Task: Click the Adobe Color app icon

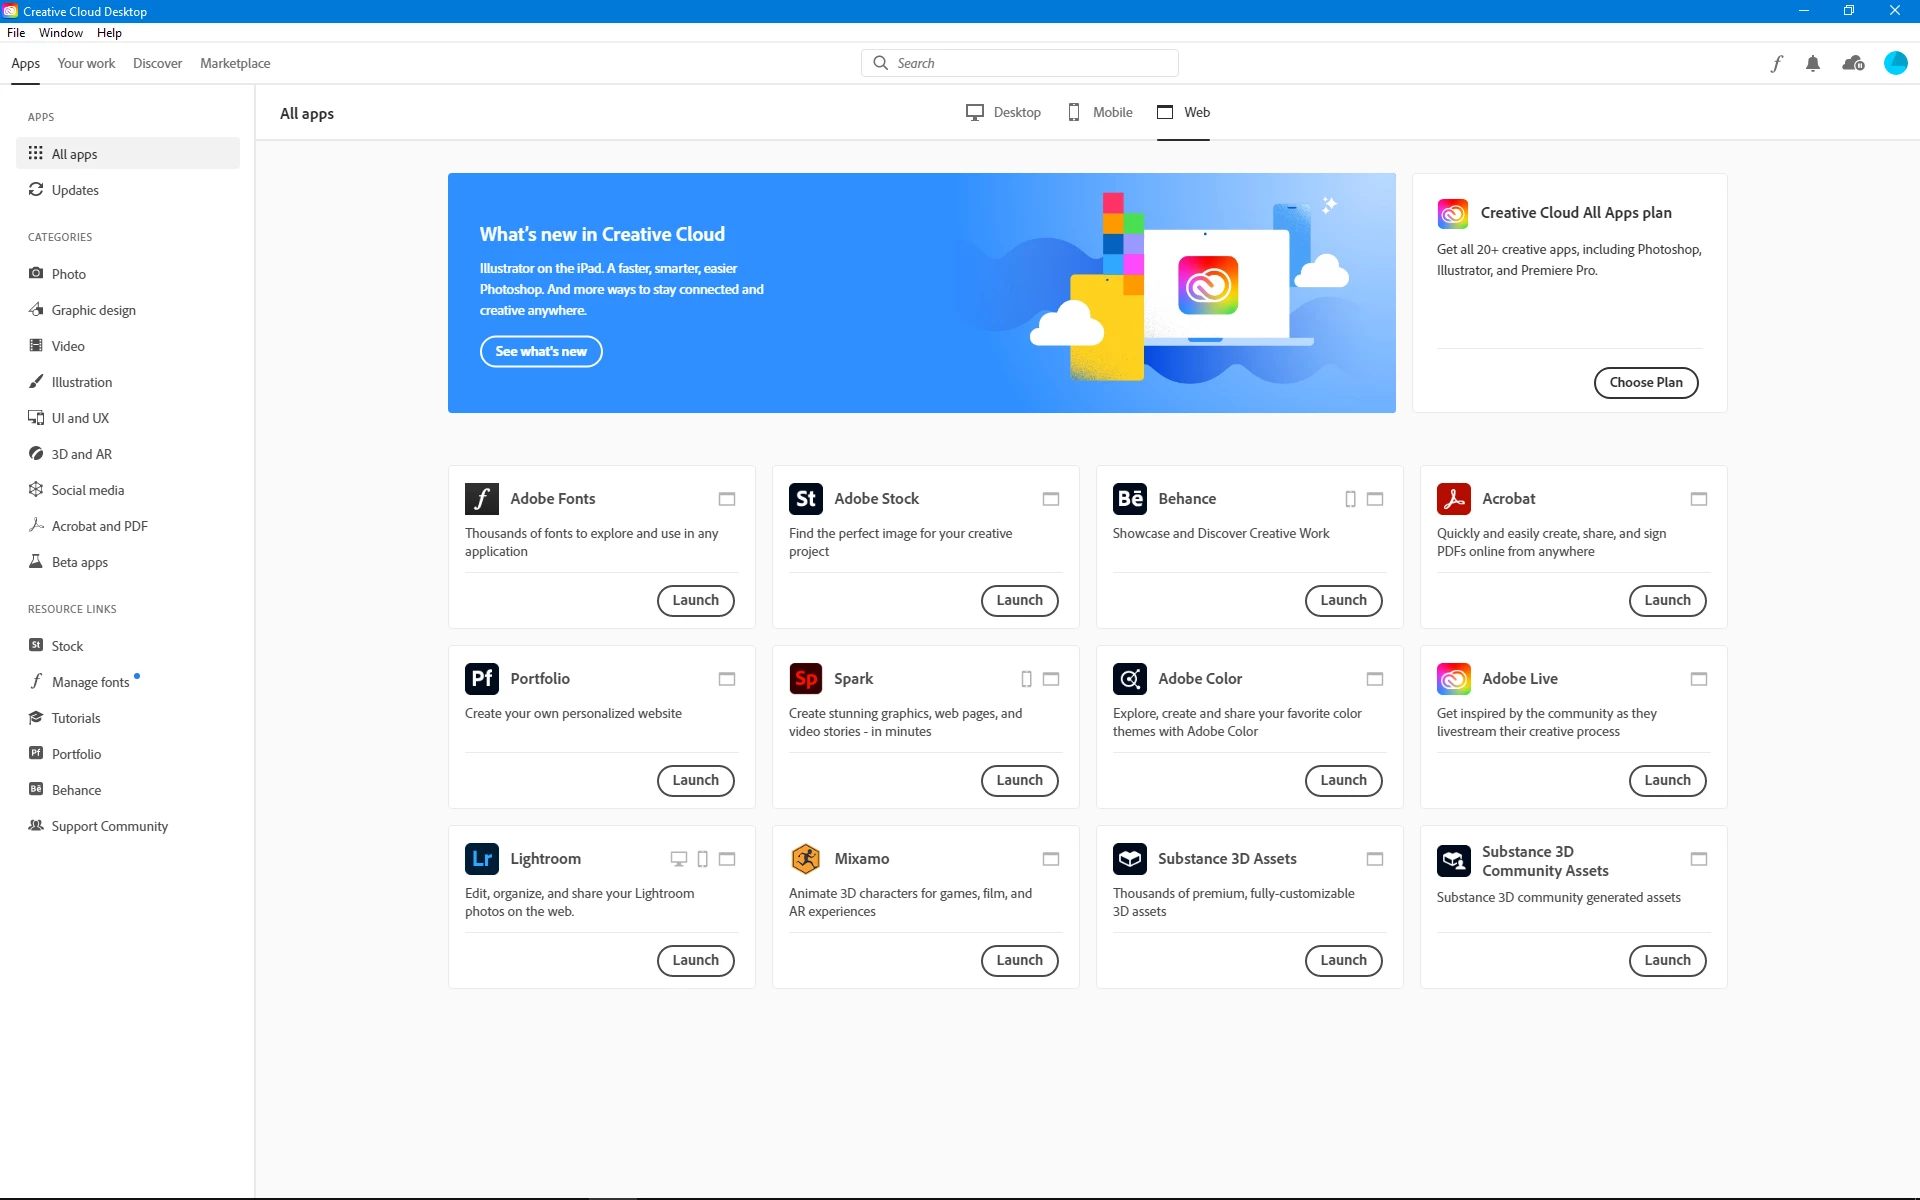Action: [1129, 678]
